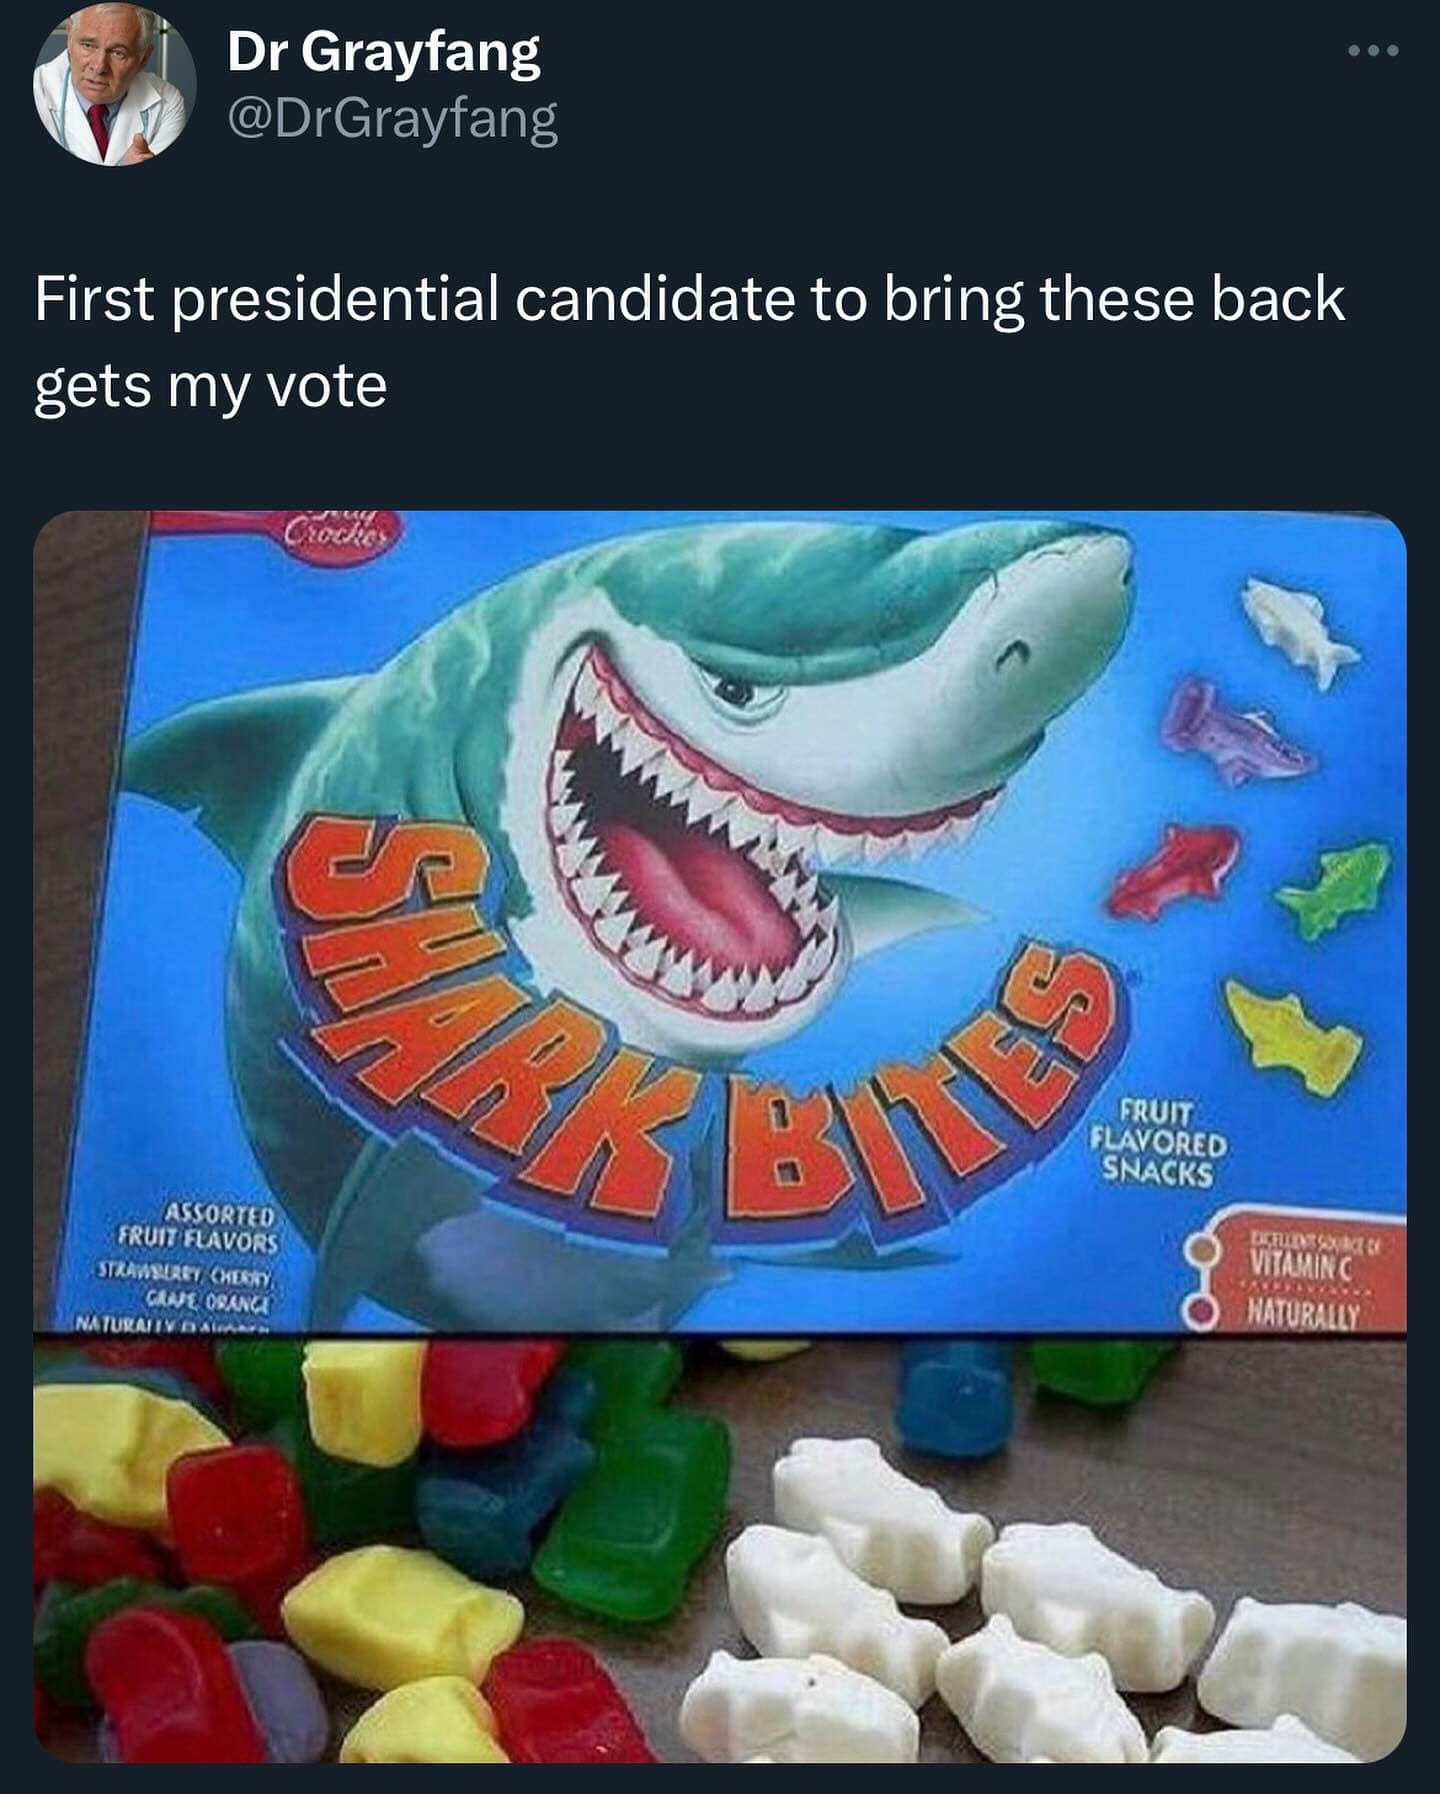Select the tweet text about presidential candidate
The width and height of the screenshot is (1440, 1794).
click(x=690, y=341)
